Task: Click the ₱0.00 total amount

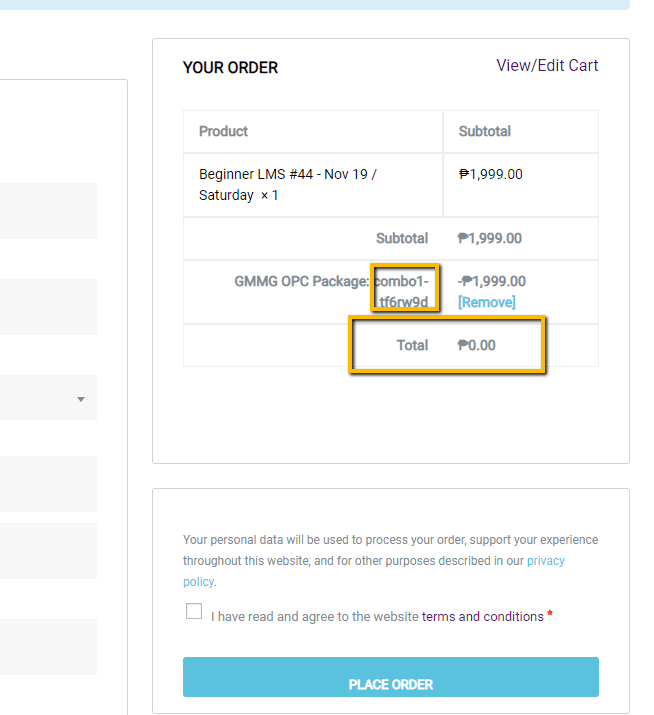Action: [476, 345]
